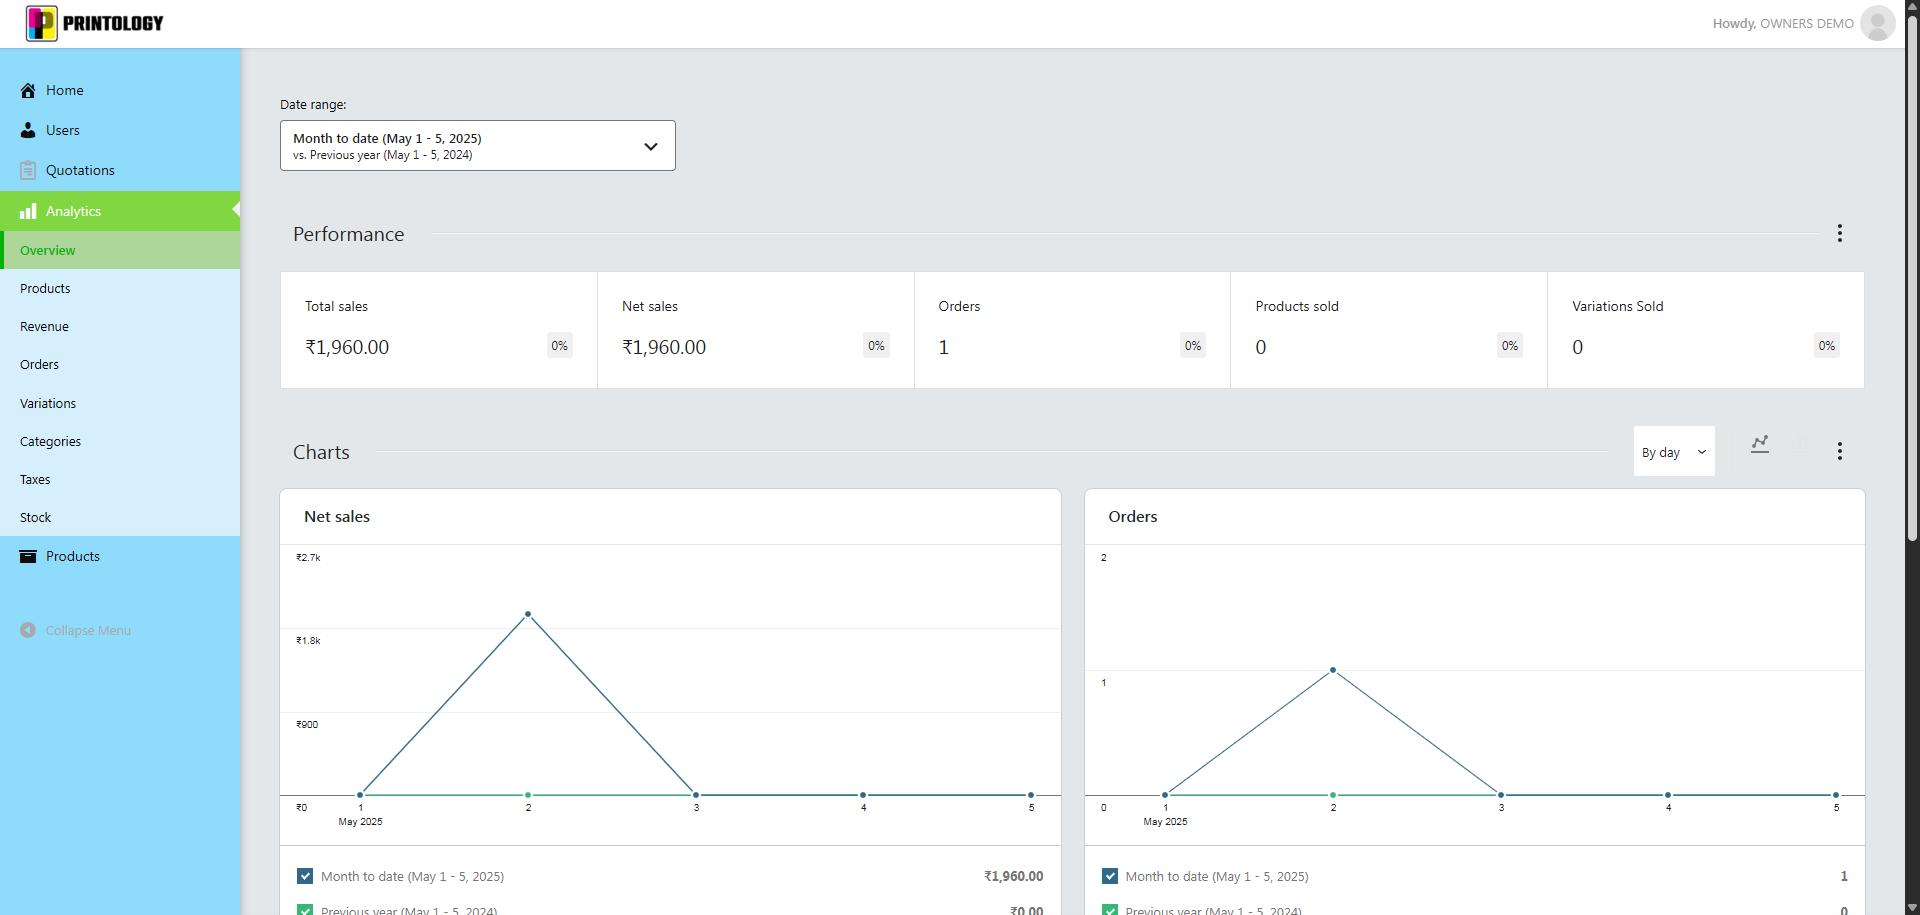
Task: Open Performance section three-dot options
Action: pyautogui.click(x=1839, y=233)
